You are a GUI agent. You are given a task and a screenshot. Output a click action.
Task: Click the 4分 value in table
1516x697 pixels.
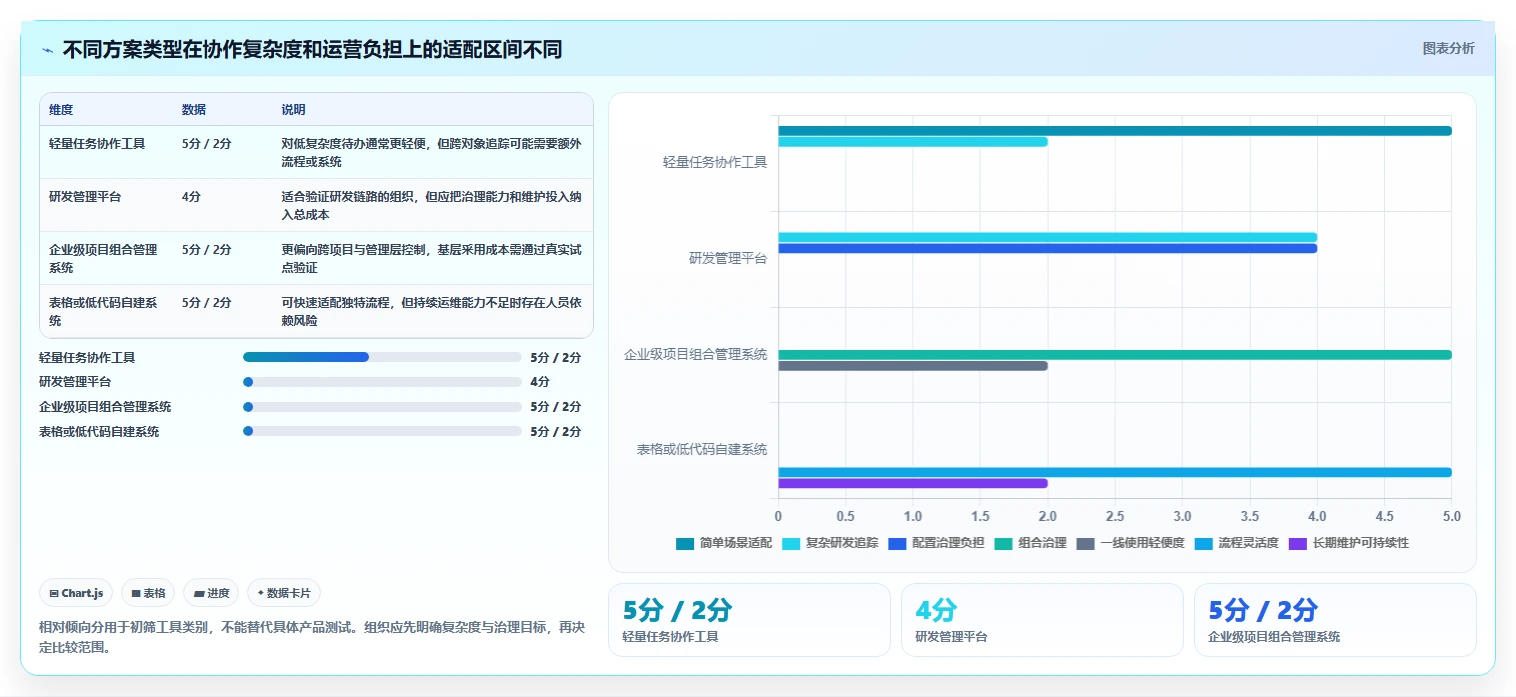191,196
